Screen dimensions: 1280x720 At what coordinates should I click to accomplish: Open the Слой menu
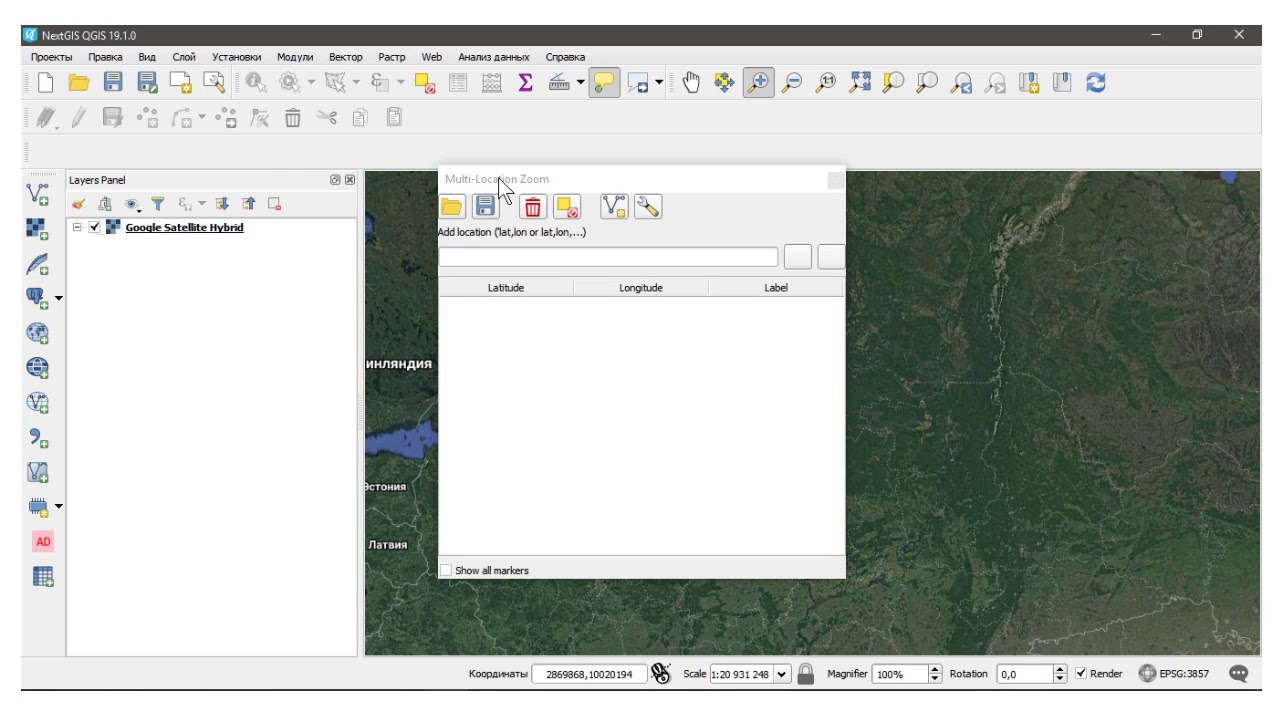point(184,57)
